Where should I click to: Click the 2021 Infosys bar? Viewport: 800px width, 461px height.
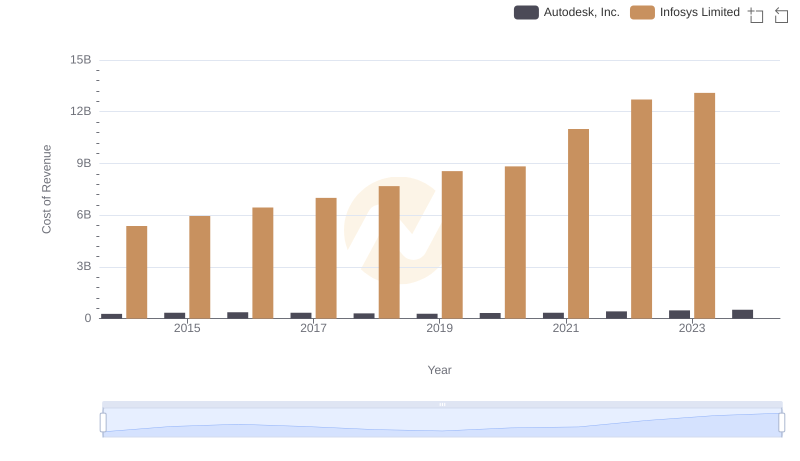coord(578,224)
